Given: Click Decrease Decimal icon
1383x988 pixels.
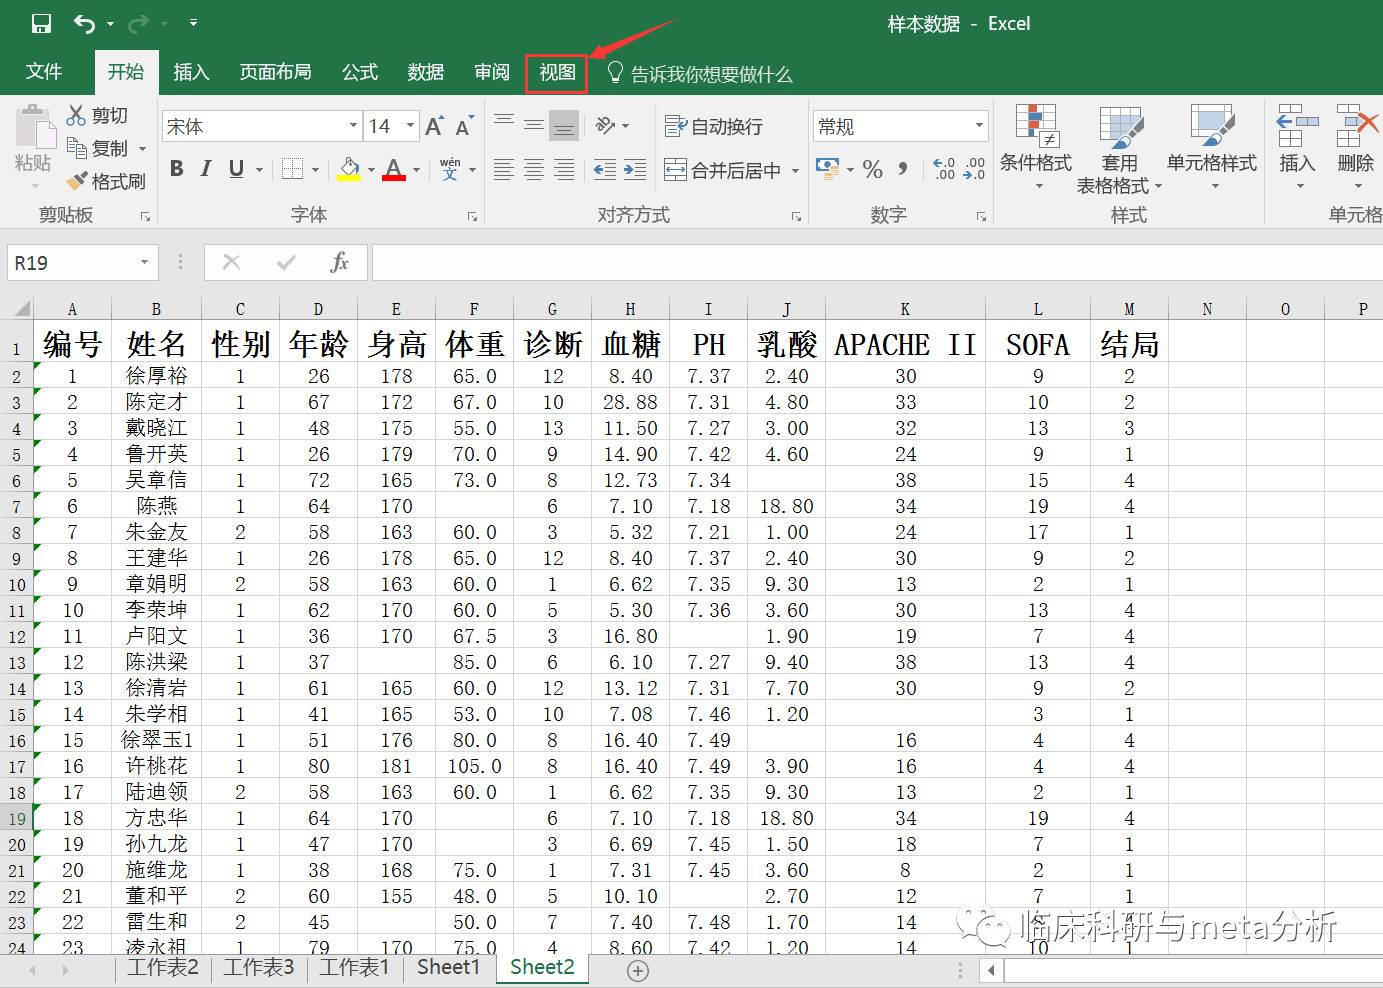Looking at the screenshot, I should click(974, 169).
